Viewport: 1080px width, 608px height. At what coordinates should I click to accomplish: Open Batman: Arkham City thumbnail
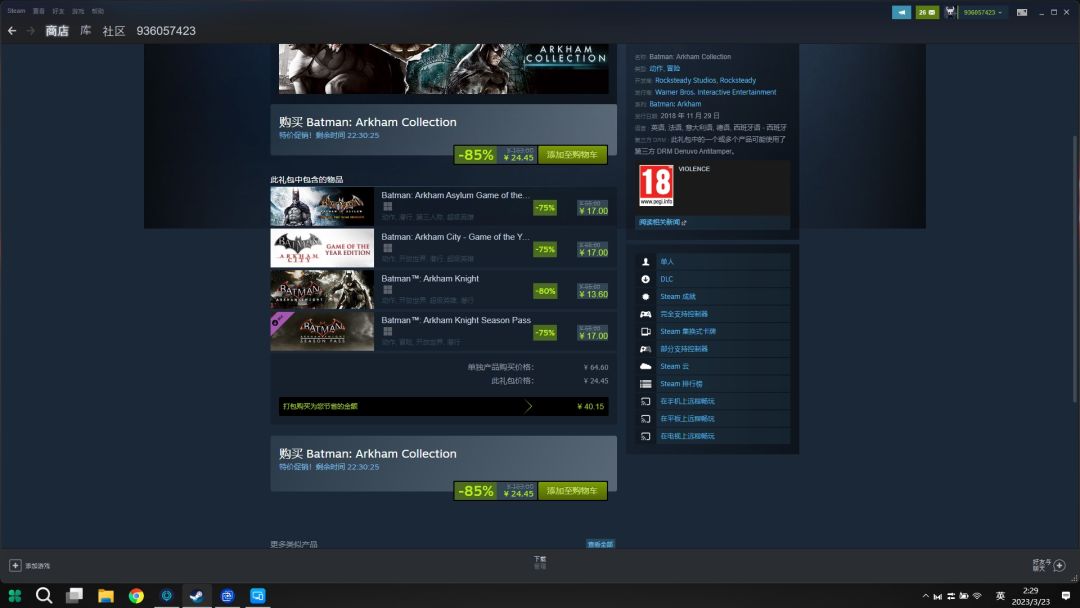pos(322,248)
